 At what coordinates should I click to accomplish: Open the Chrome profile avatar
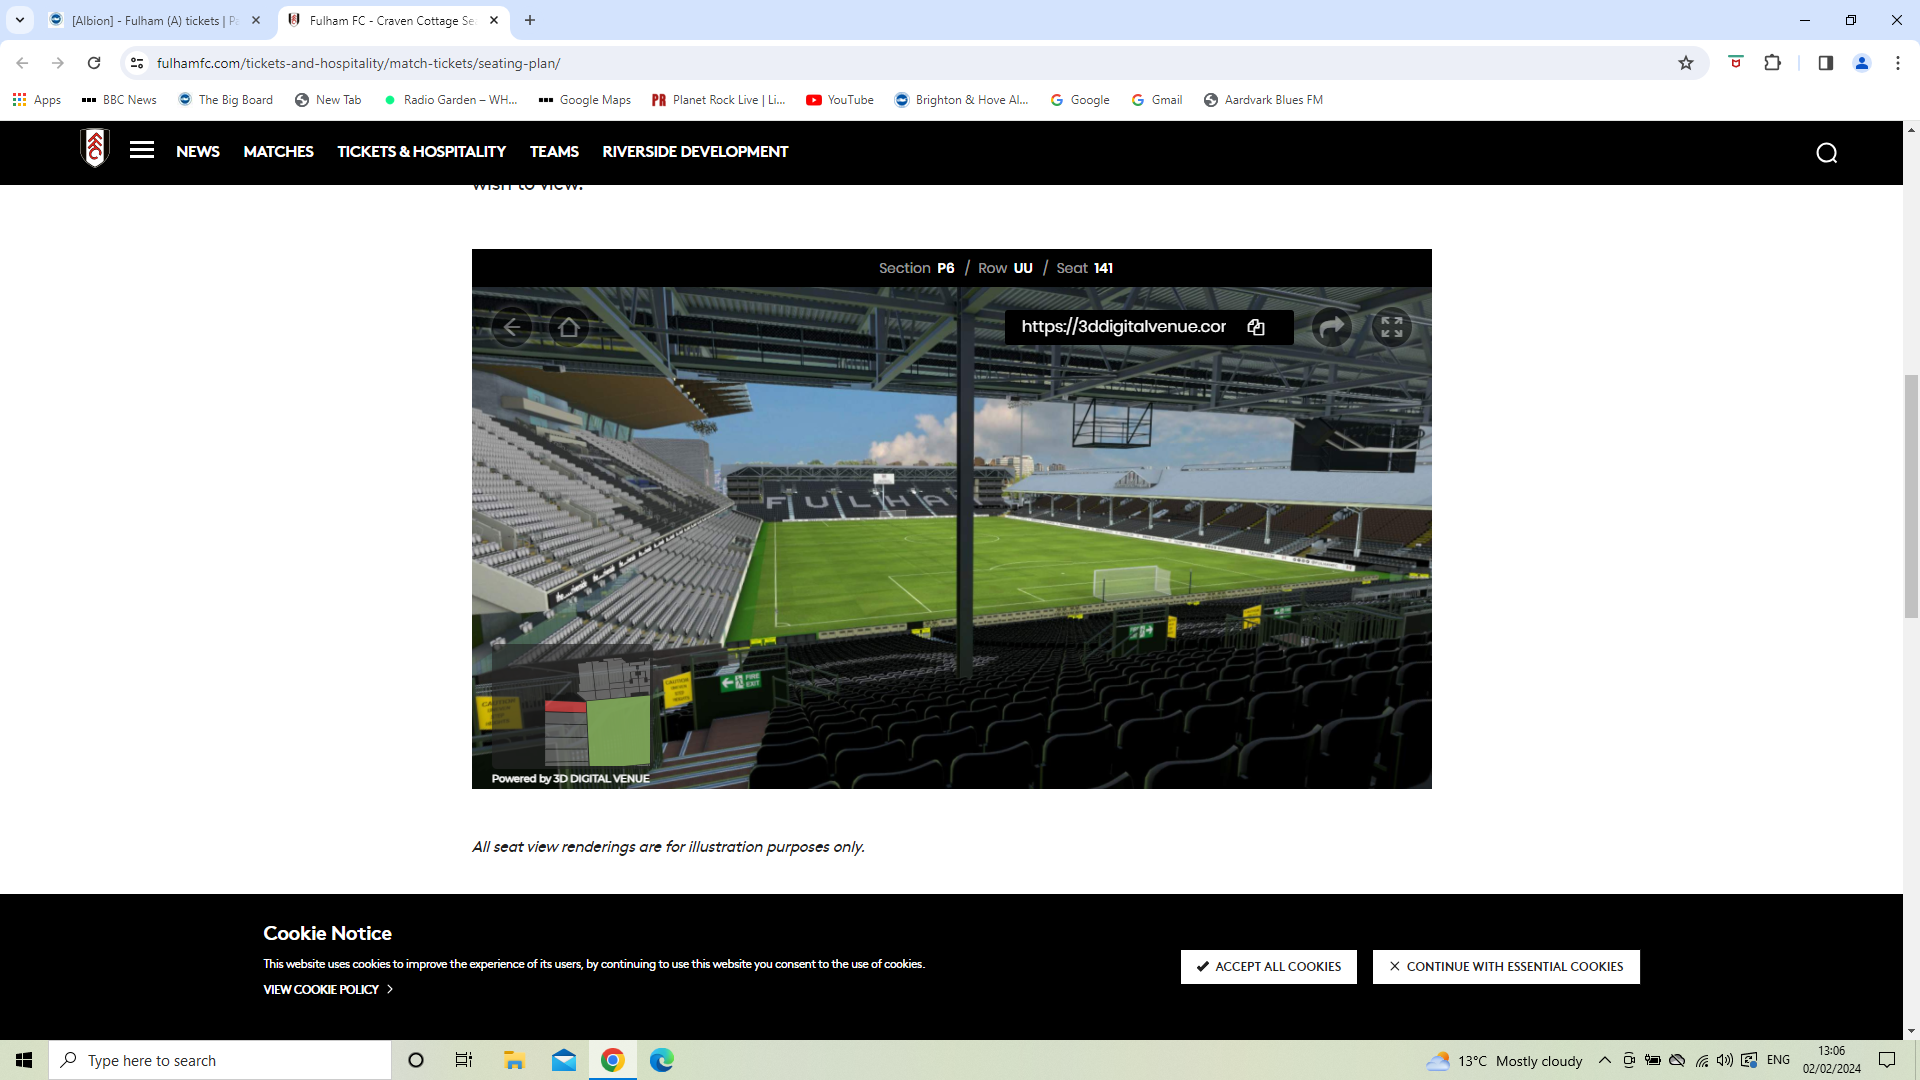(1862, 63)
